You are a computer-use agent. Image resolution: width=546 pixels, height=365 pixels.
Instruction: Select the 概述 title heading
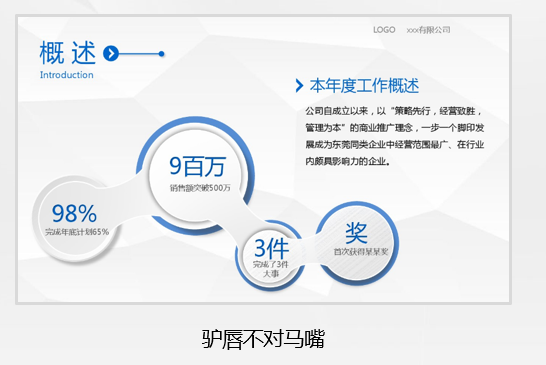click(x=68, y=53)
